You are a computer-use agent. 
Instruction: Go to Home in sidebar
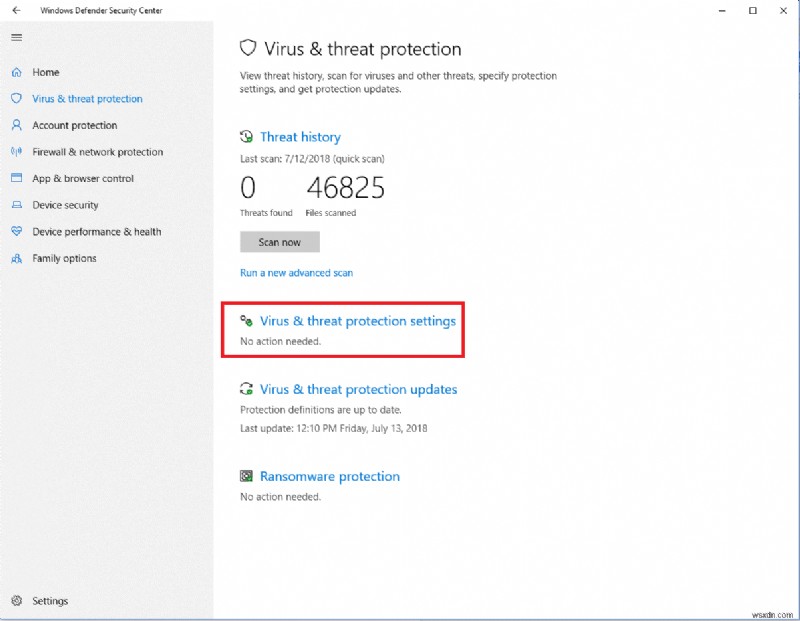tap(46, 72)
